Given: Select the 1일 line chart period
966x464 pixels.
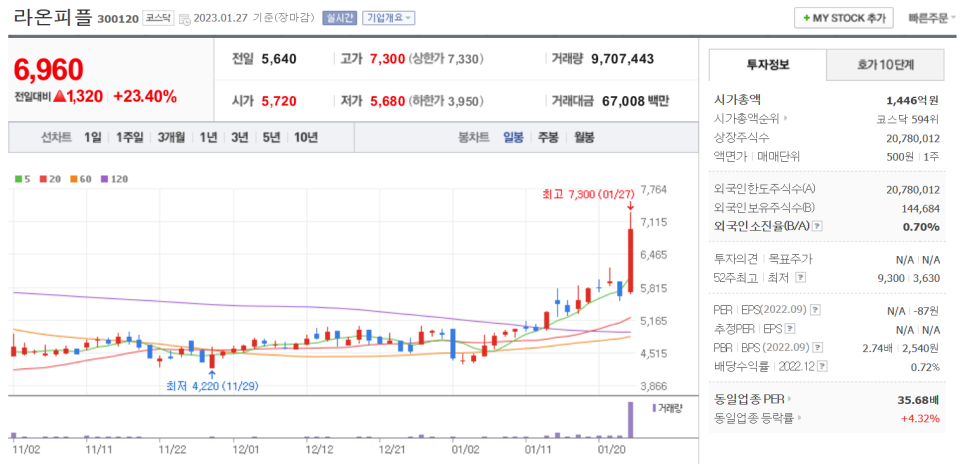Looking at the screenshot, I should [x=92, y=137].
